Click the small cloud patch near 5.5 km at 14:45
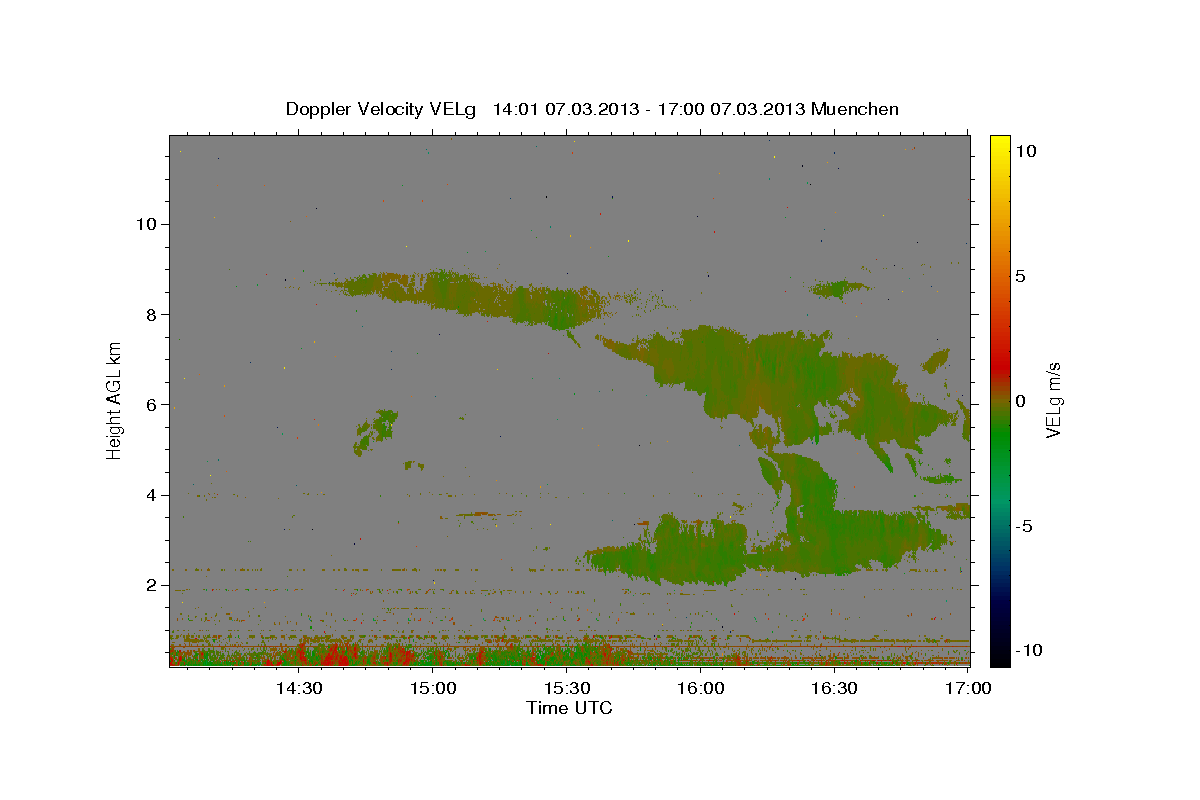Image resolution: width=1200 pixels, height=800 pixels. [x=376, y=432]
